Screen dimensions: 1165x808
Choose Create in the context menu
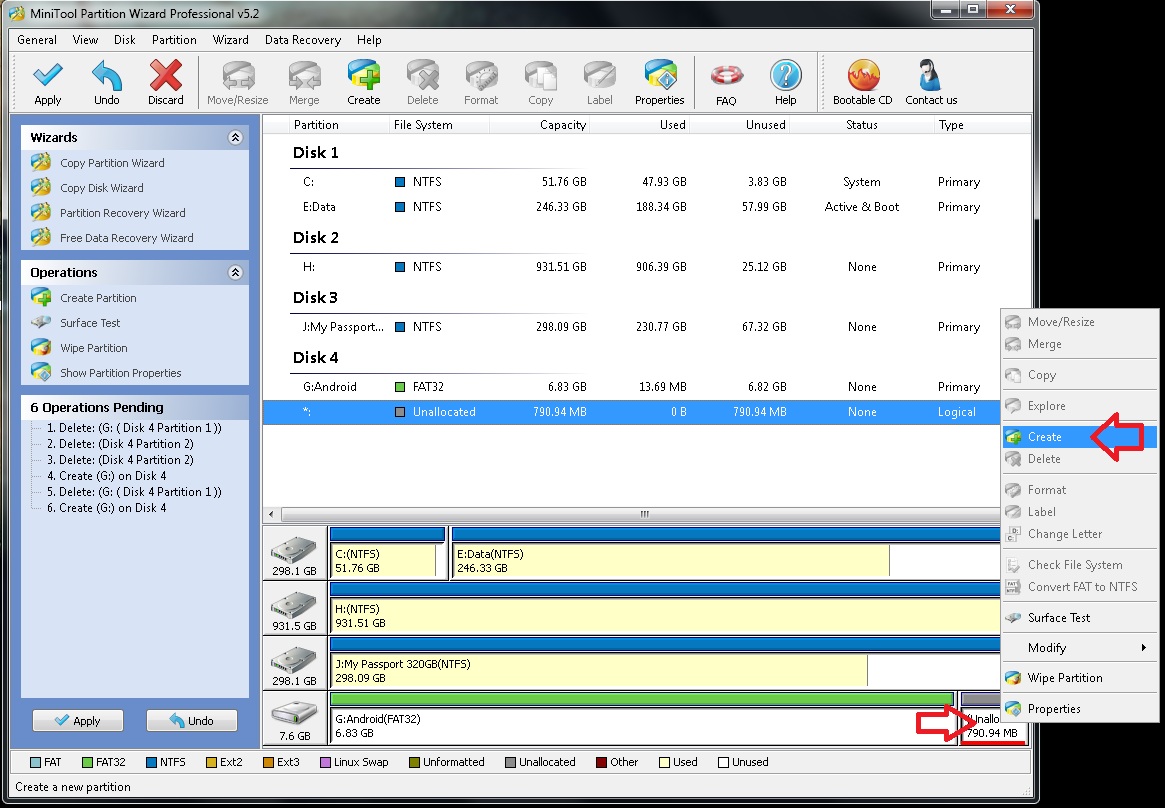tap(1079, 437)
